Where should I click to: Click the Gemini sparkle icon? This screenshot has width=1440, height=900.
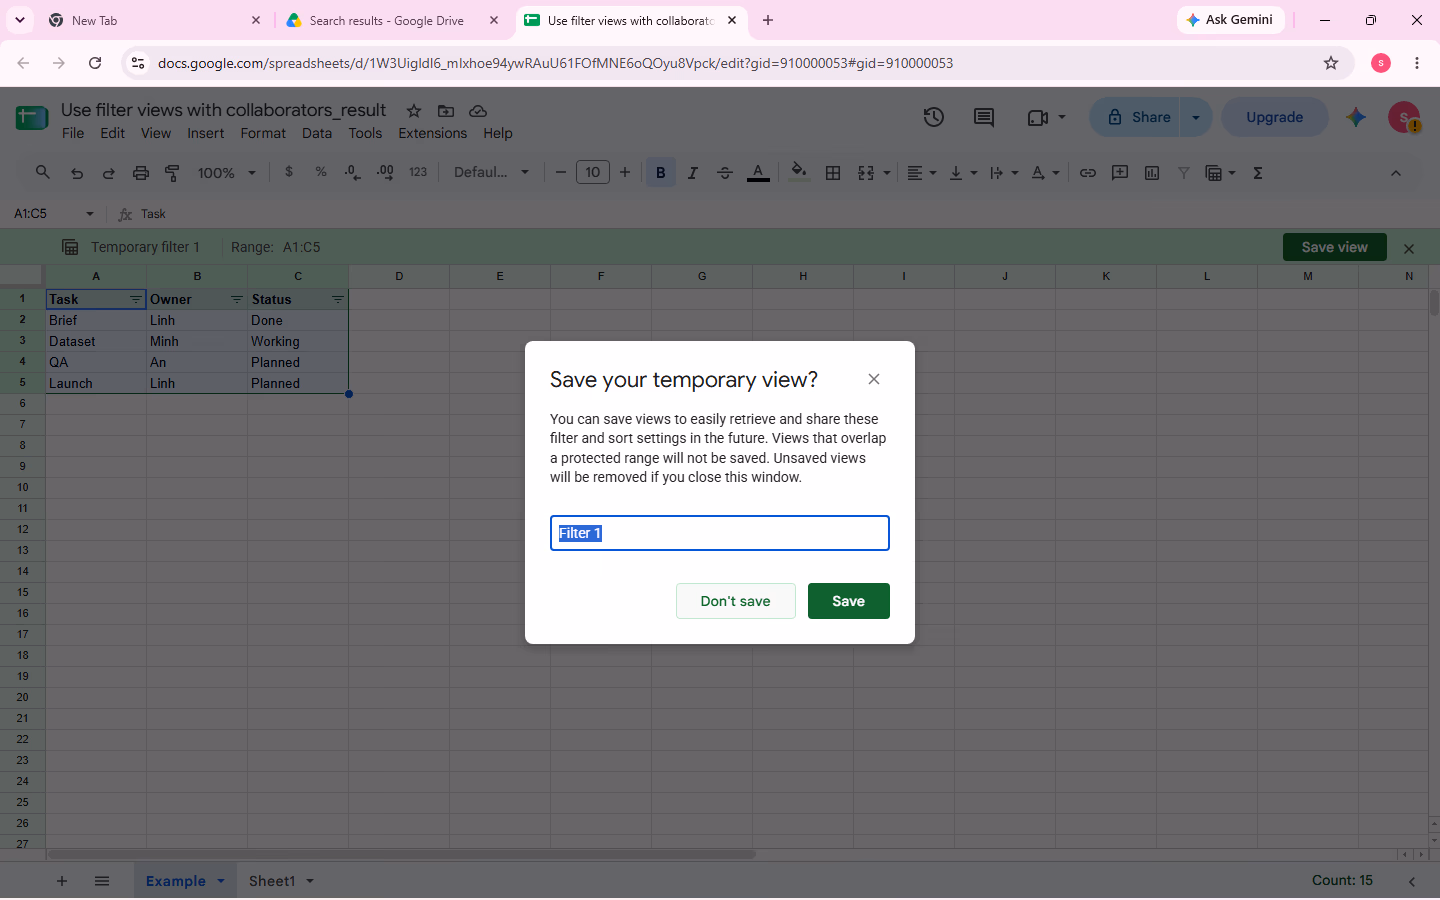click(x=1356, y=117)
